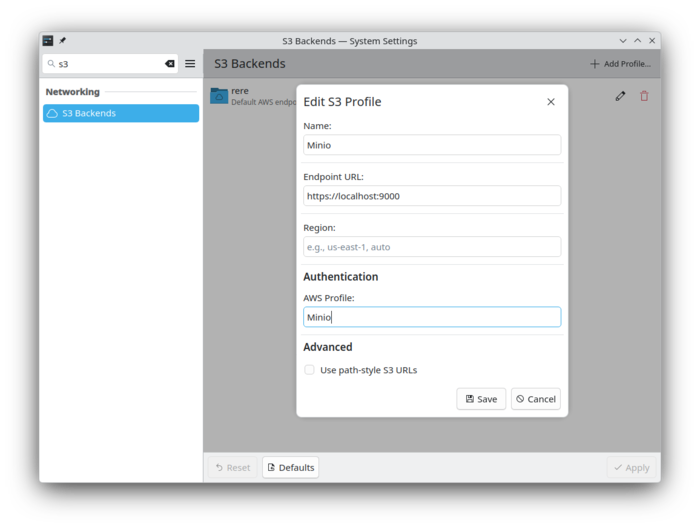Click the rere profile folder icon
The width and height of the screenshot is (700, 529).
tap(219, 96)
